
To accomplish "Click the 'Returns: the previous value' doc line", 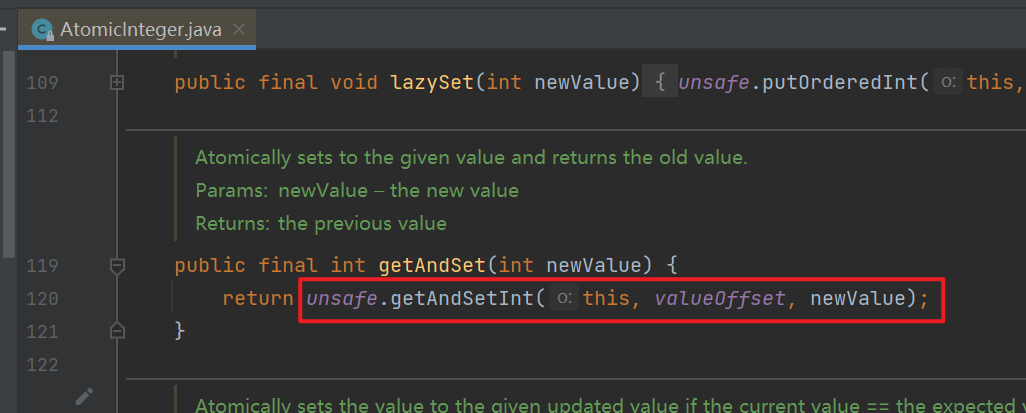I will 320,223.
